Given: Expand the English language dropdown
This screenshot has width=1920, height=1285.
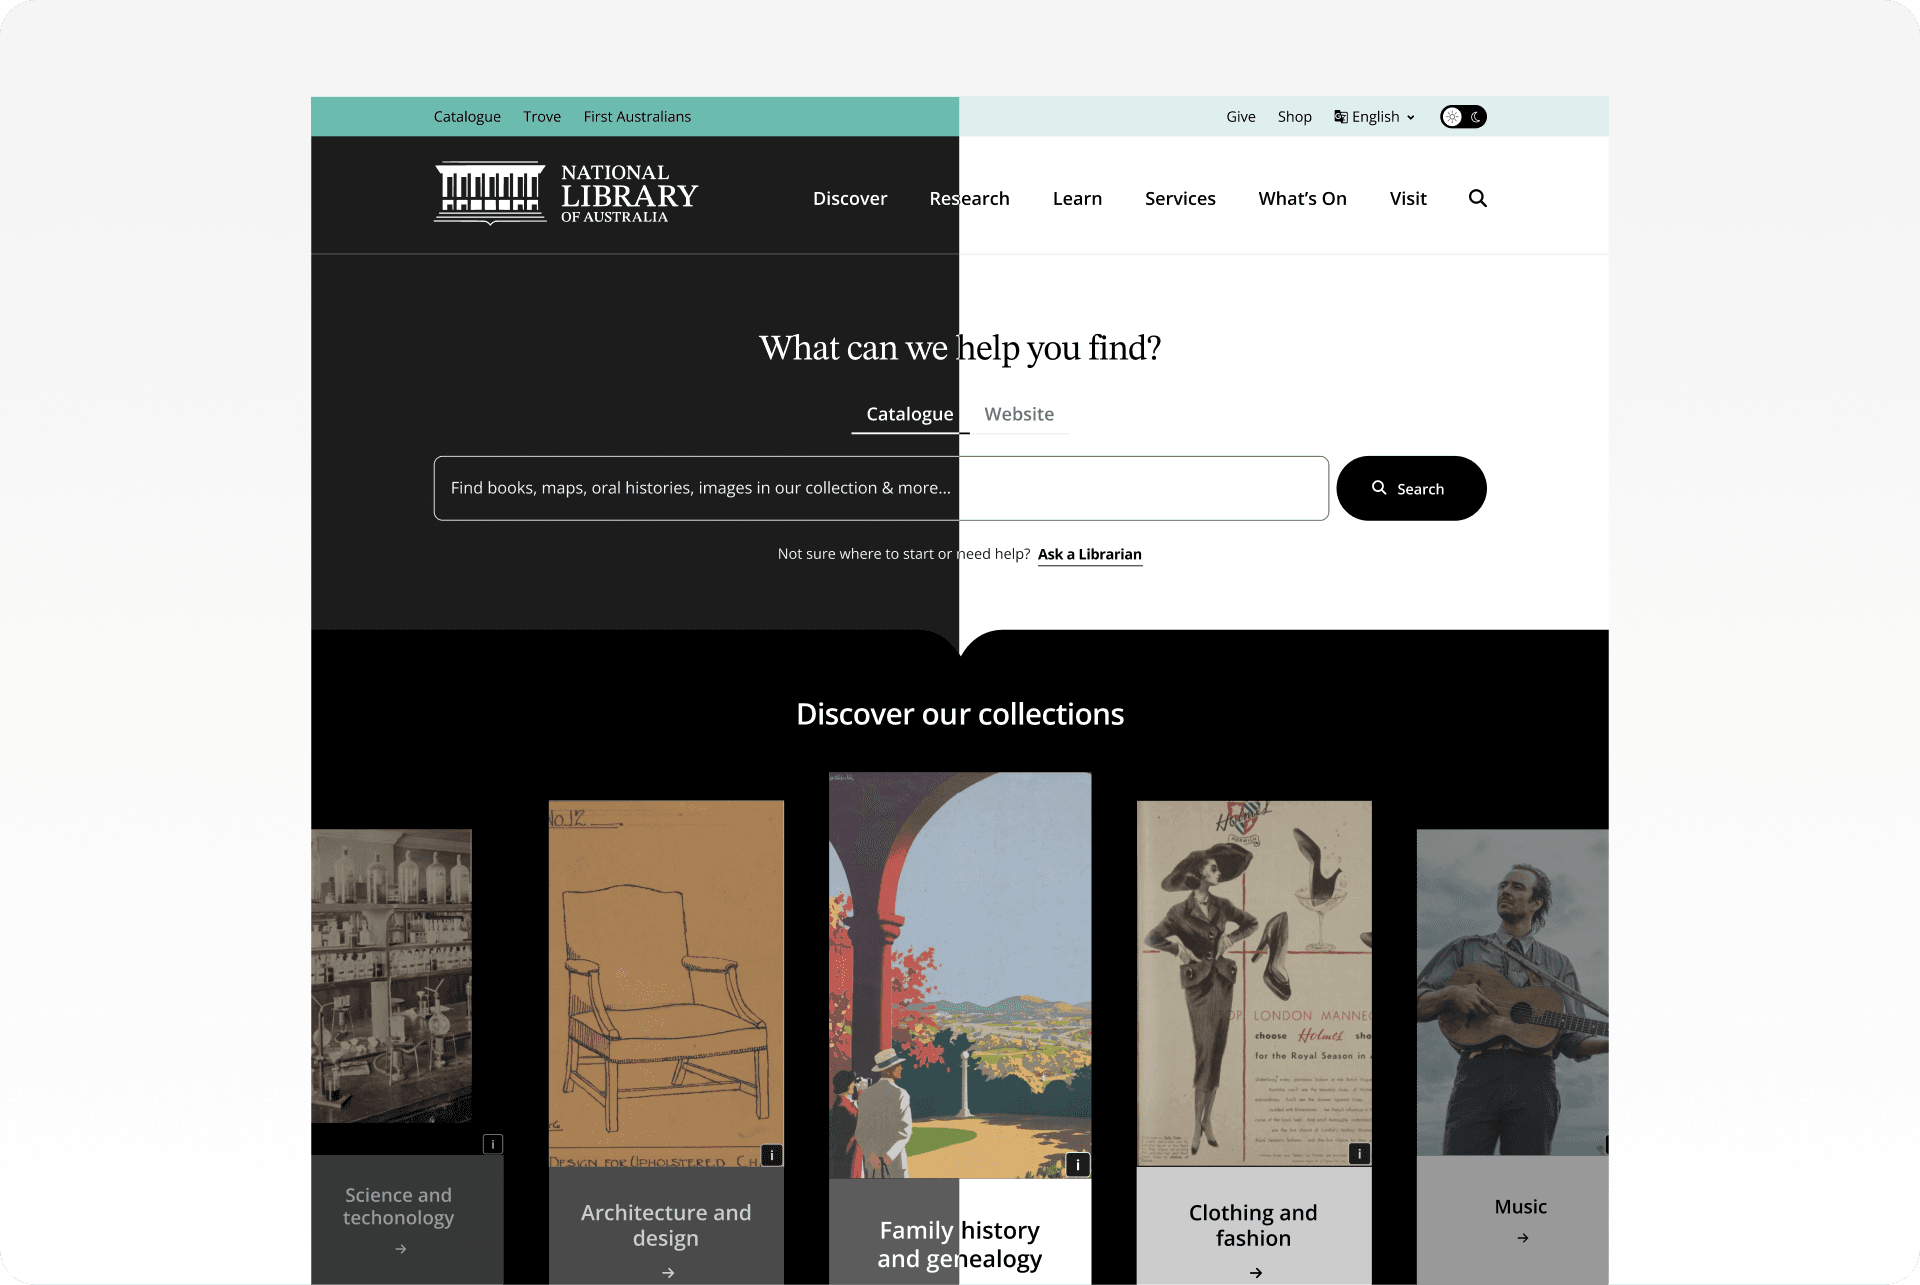Looking at the screenshot, I should coord(1375,117).
